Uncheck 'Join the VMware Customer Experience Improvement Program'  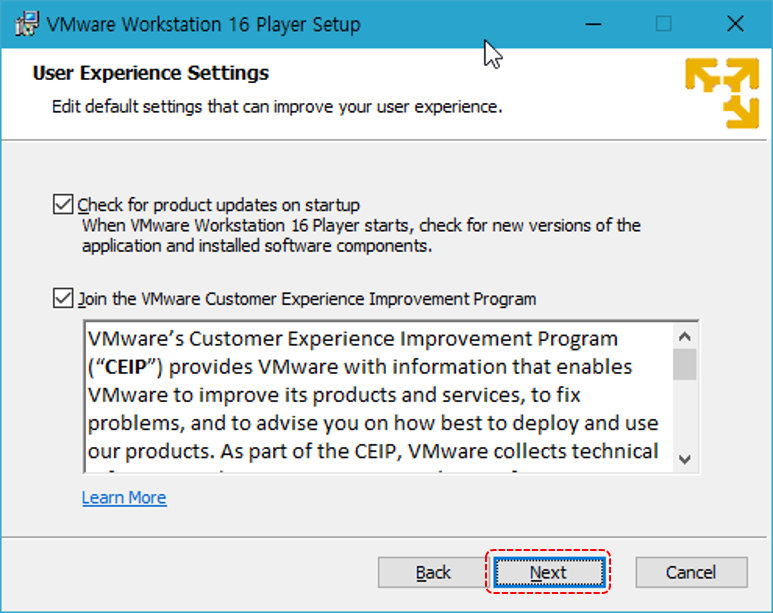pos(63,298)
